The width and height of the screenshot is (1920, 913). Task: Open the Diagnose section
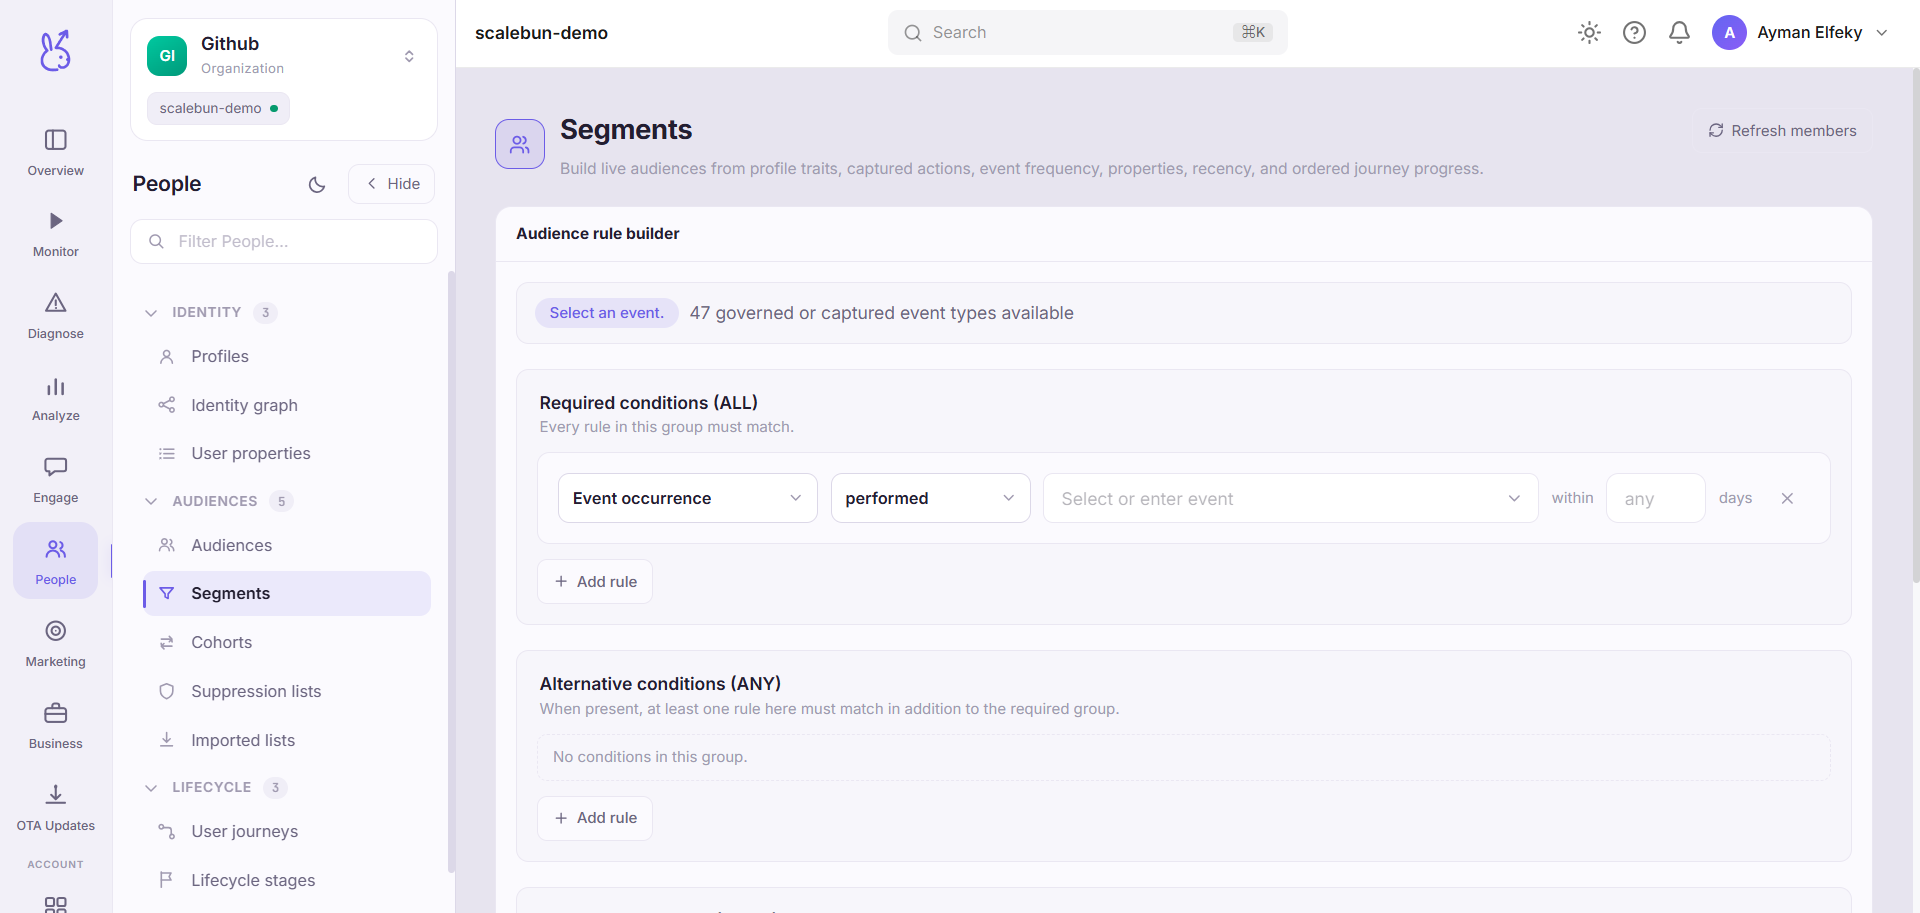point(55,316)
